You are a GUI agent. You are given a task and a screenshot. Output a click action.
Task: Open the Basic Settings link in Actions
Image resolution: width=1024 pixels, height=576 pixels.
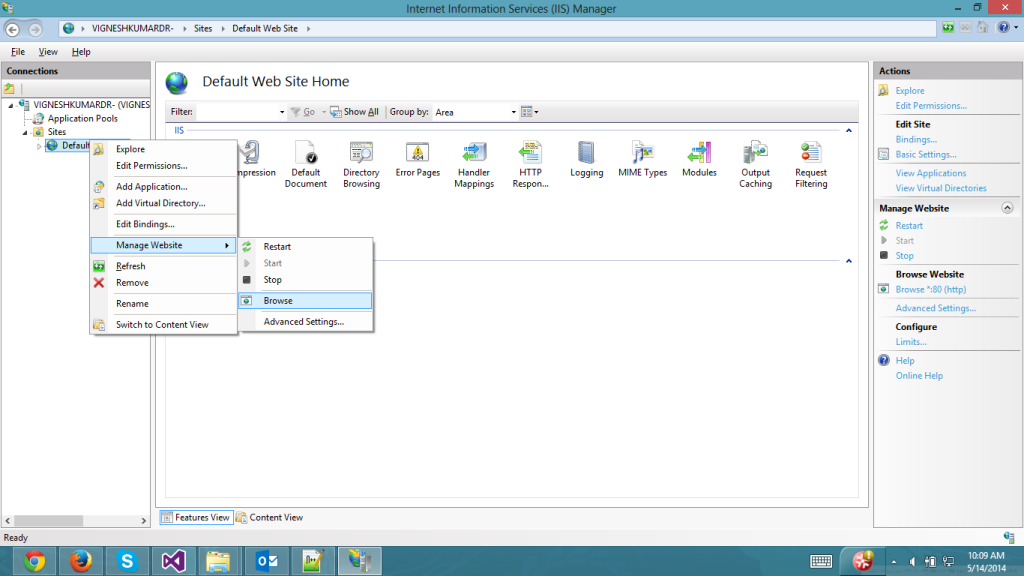[x=925, y=155]
